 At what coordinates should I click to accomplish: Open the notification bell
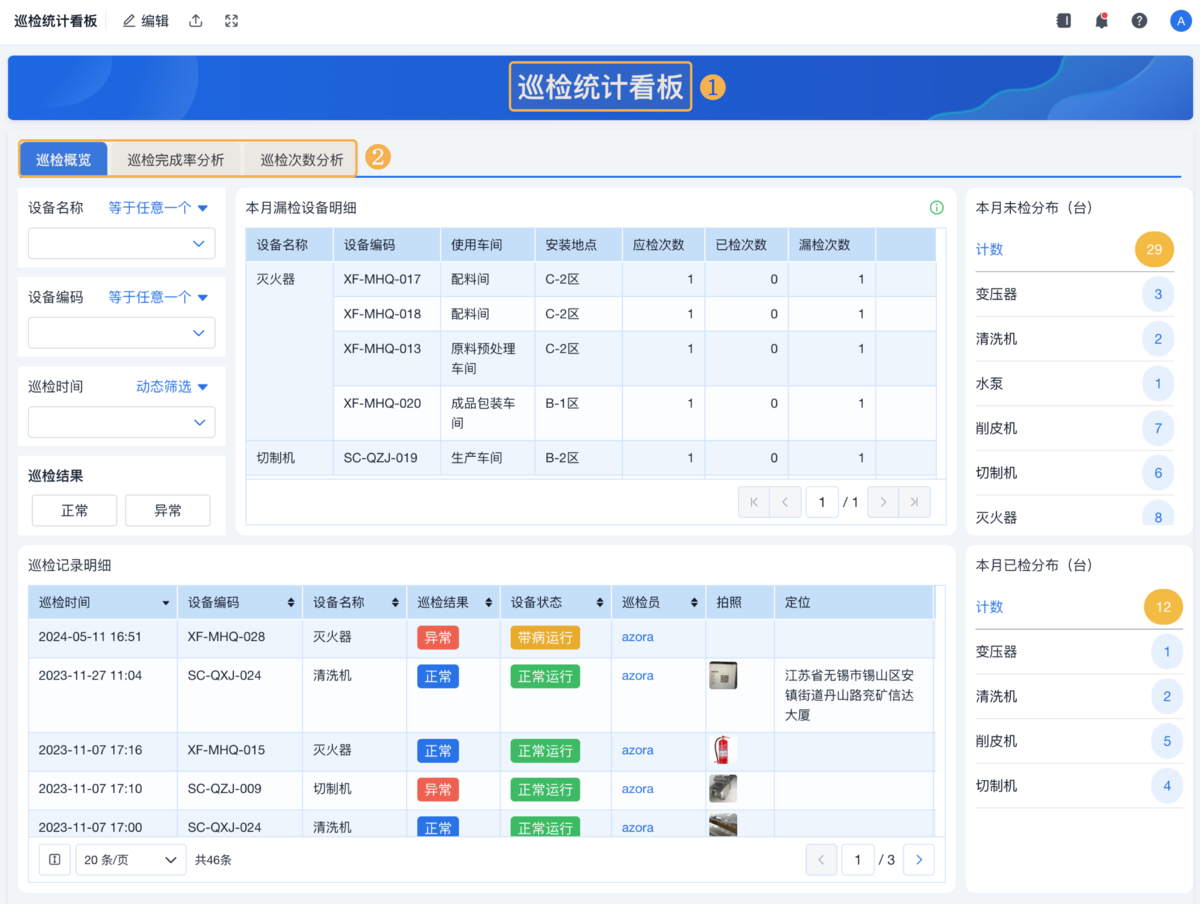(1101, 21)
